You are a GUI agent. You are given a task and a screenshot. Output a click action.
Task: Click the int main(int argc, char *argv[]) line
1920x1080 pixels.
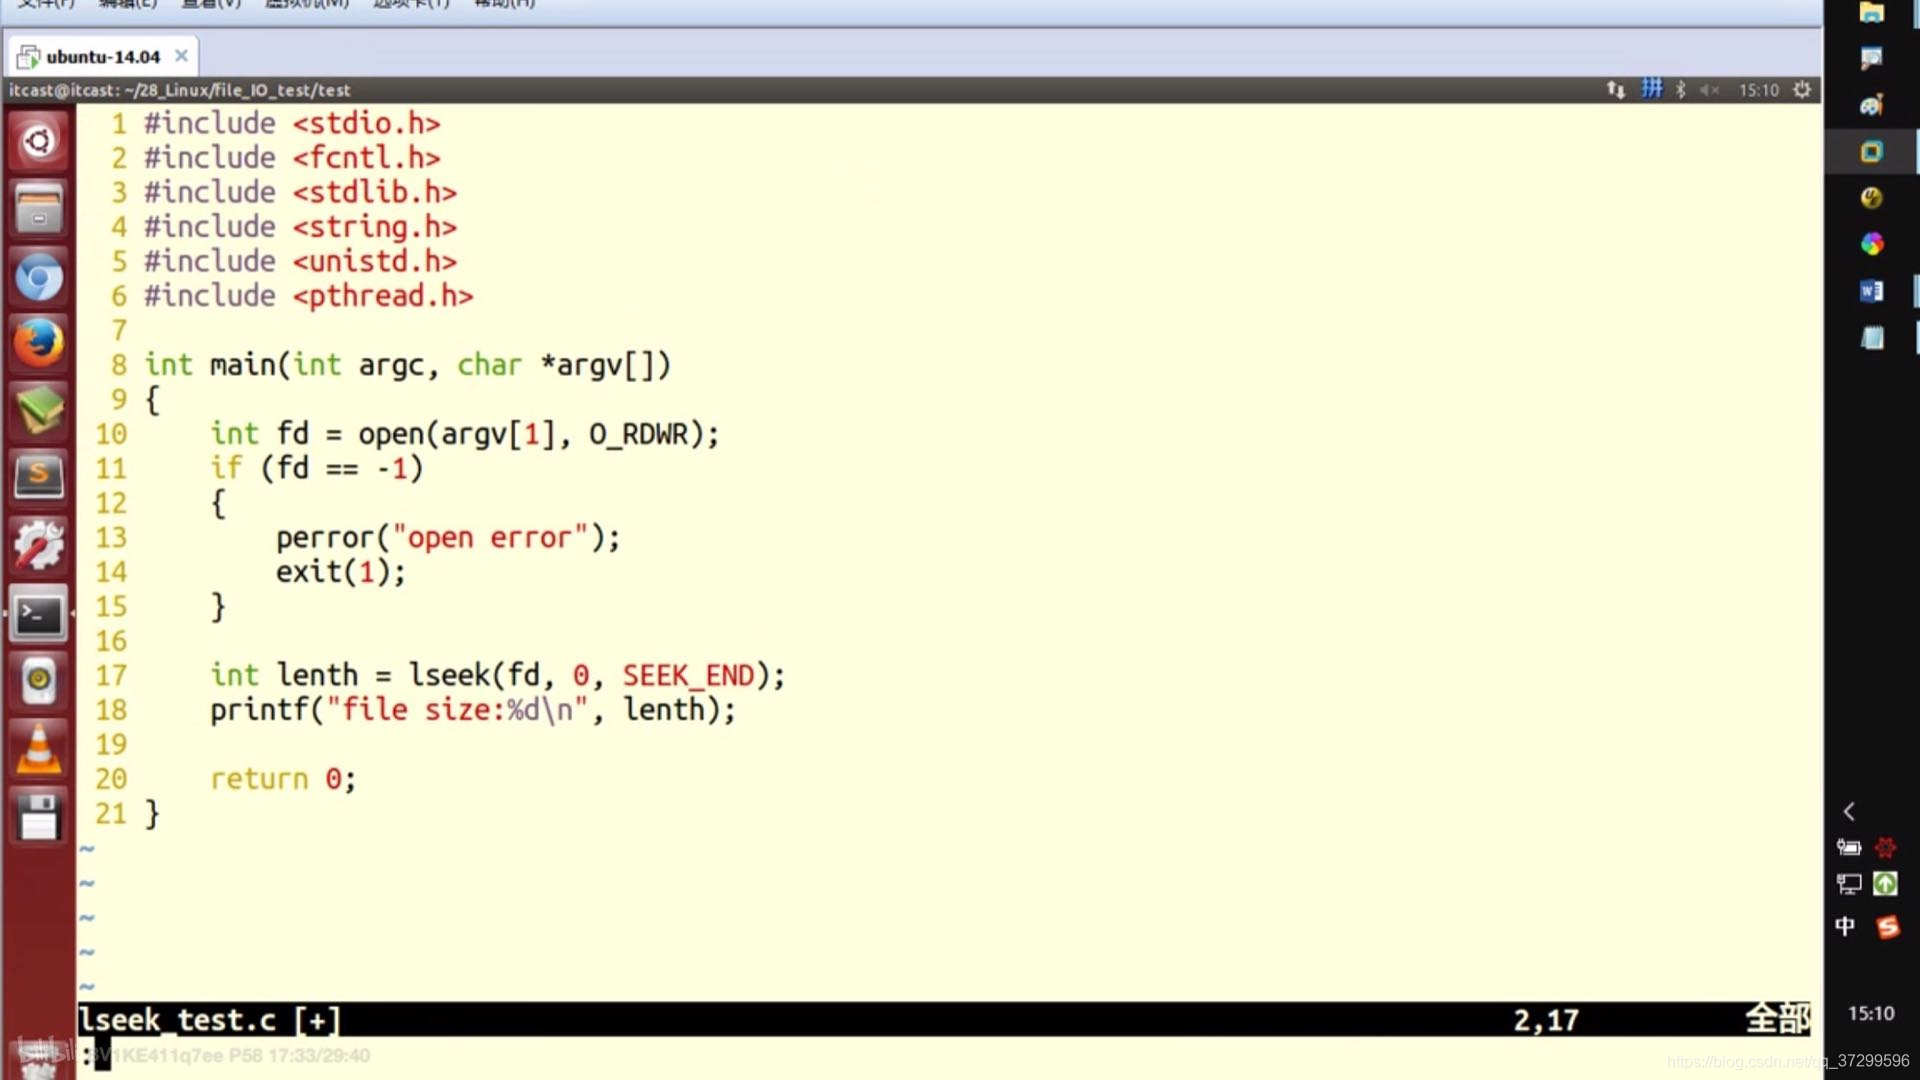coord(408,365)
